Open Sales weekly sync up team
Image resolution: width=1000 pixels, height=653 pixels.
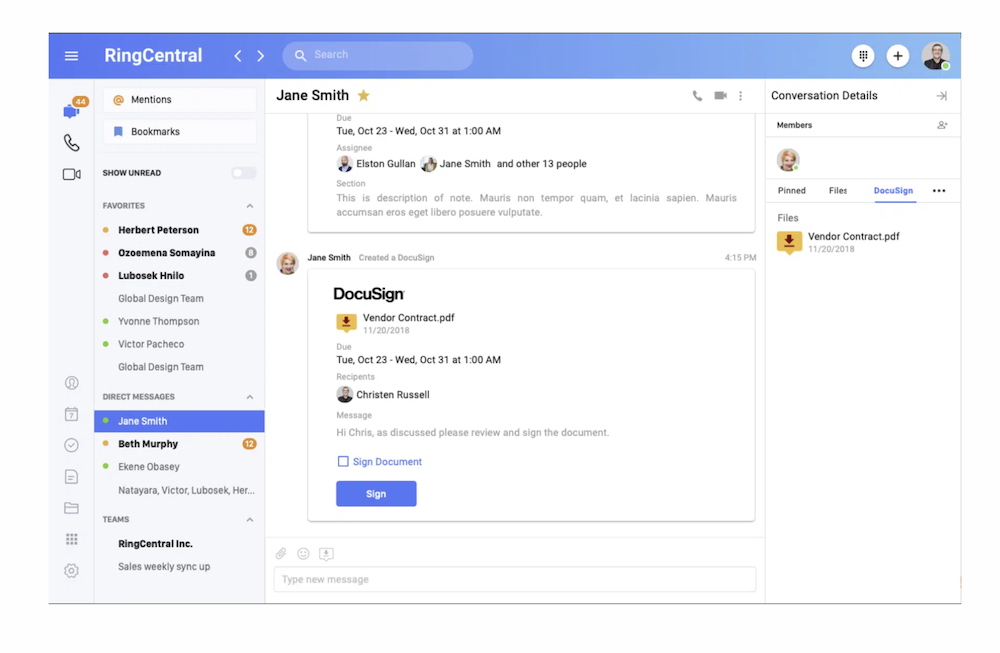point(179,567)
